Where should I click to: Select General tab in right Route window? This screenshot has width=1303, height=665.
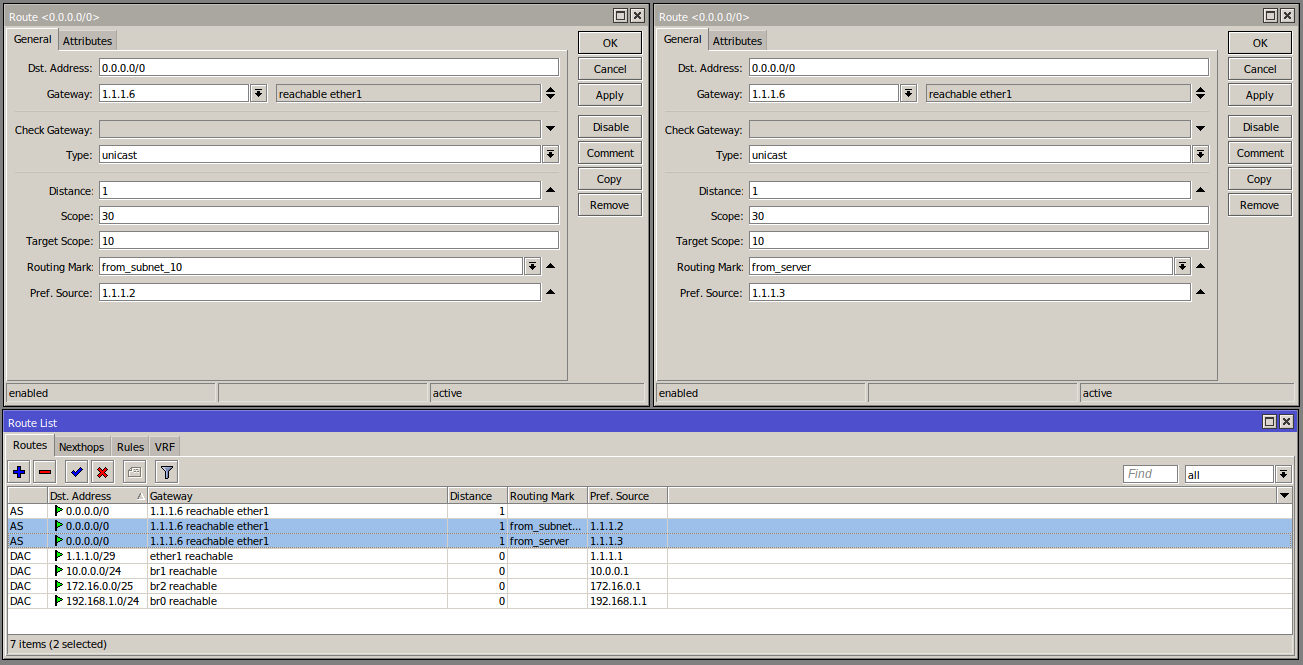pyautogui.click(x=683, y=39)
